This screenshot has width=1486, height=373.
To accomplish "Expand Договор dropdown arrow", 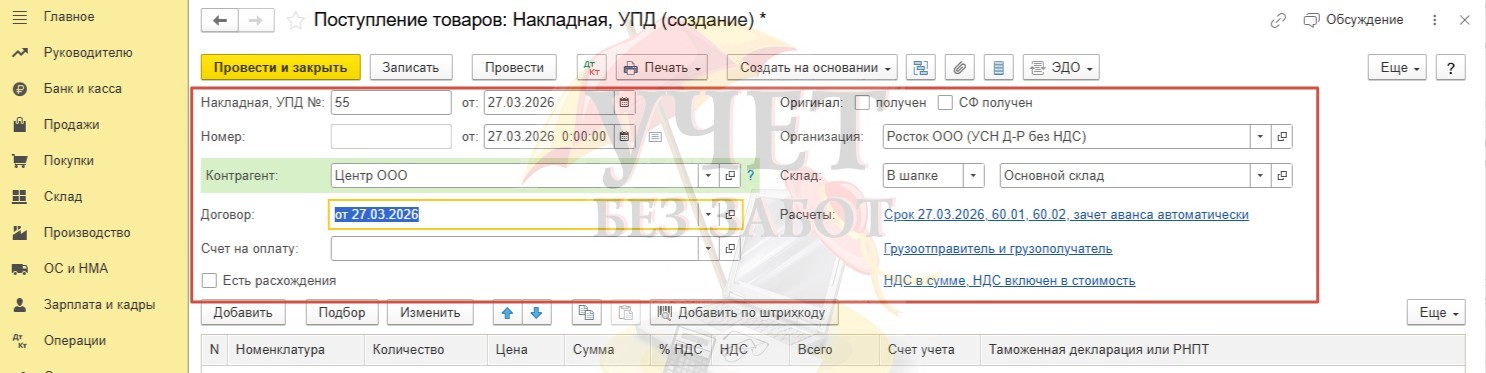I will point(709,214).
